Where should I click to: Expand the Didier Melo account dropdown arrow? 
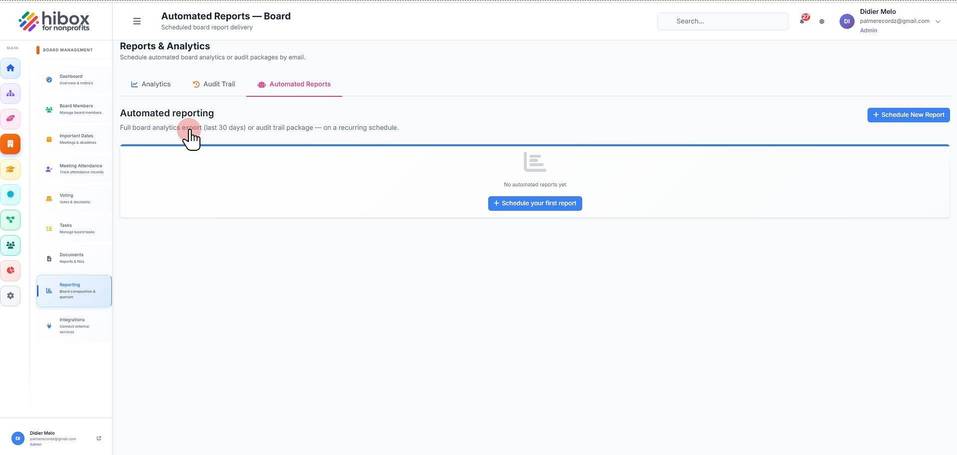pos(938,21)
